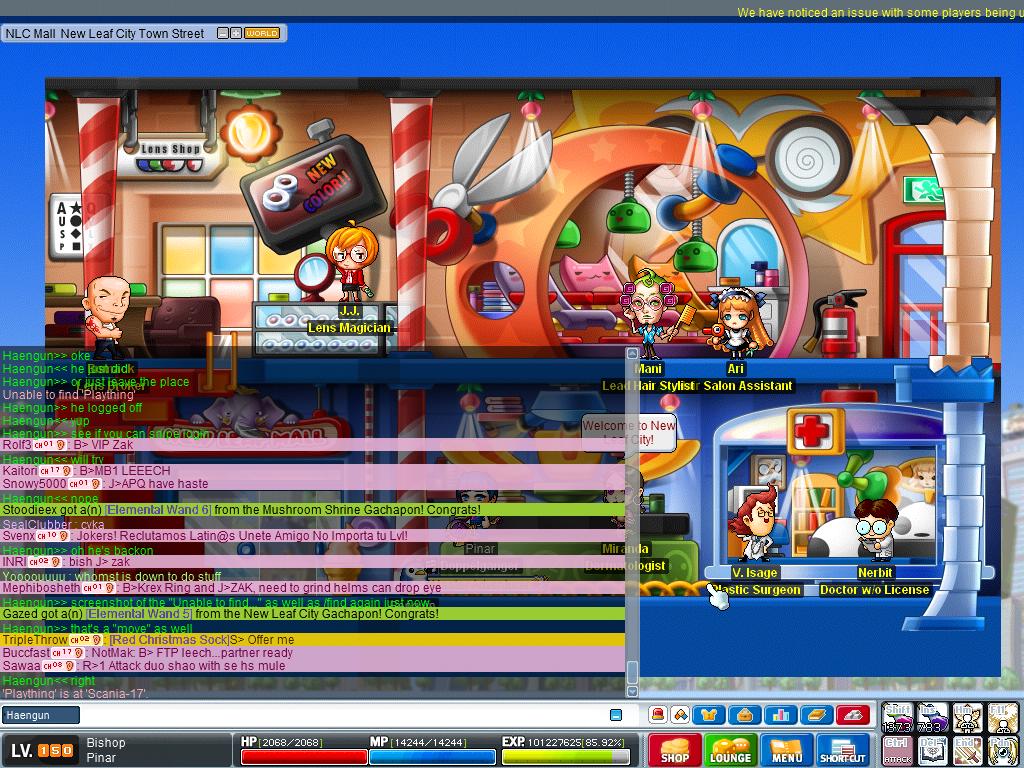This screenshot has width=1024, height=768.
Task: Talk to NPC J.J. the Lens Magician
Action: pos(351,261)
